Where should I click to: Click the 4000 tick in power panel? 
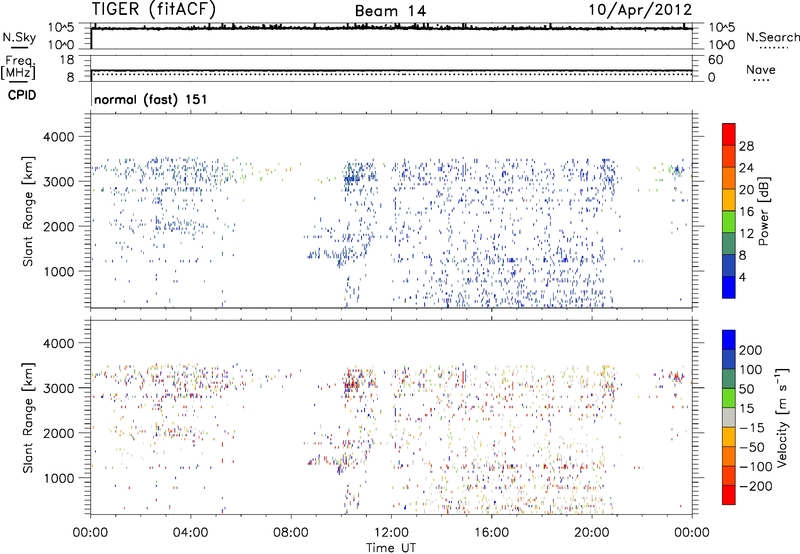[58, 137]
